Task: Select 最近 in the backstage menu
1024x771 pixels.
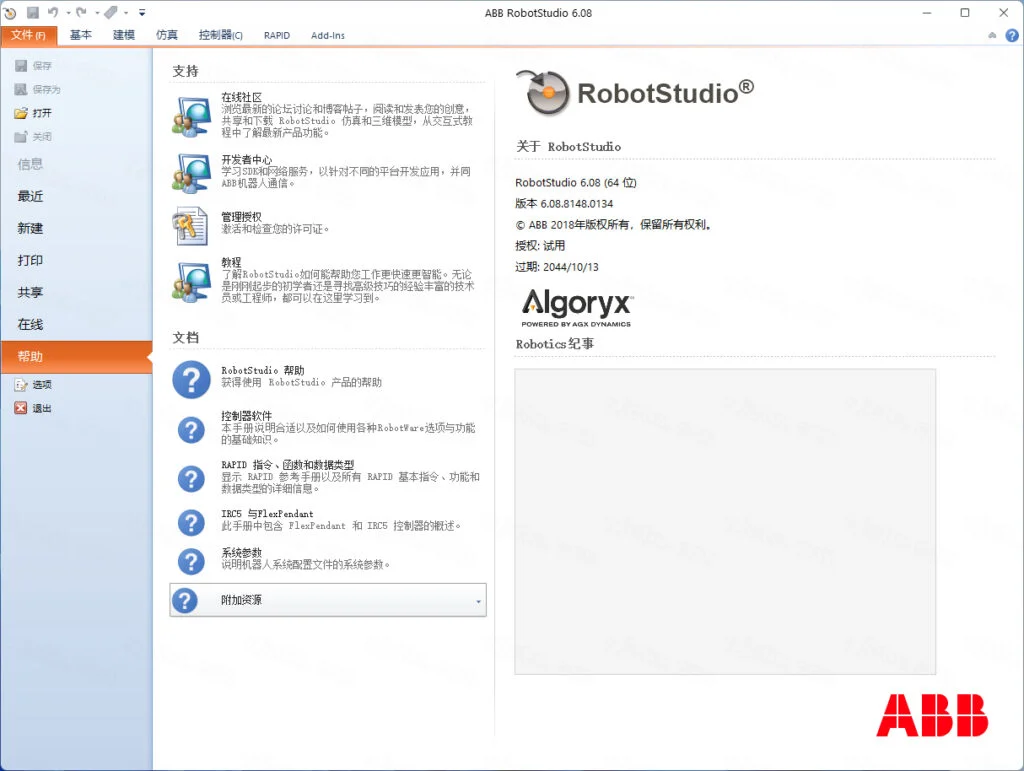Action: click(30, 196)
